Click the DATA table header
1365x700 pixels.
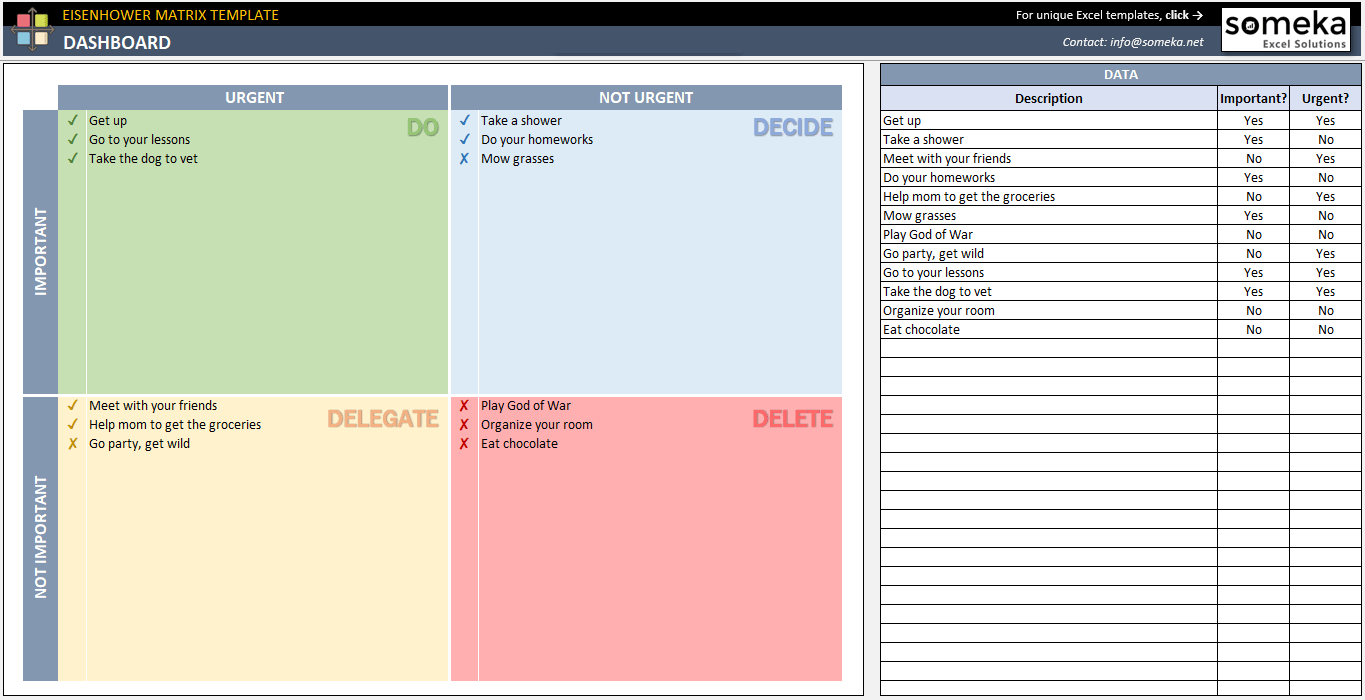pyautogui.click(x=1120, y=74)
